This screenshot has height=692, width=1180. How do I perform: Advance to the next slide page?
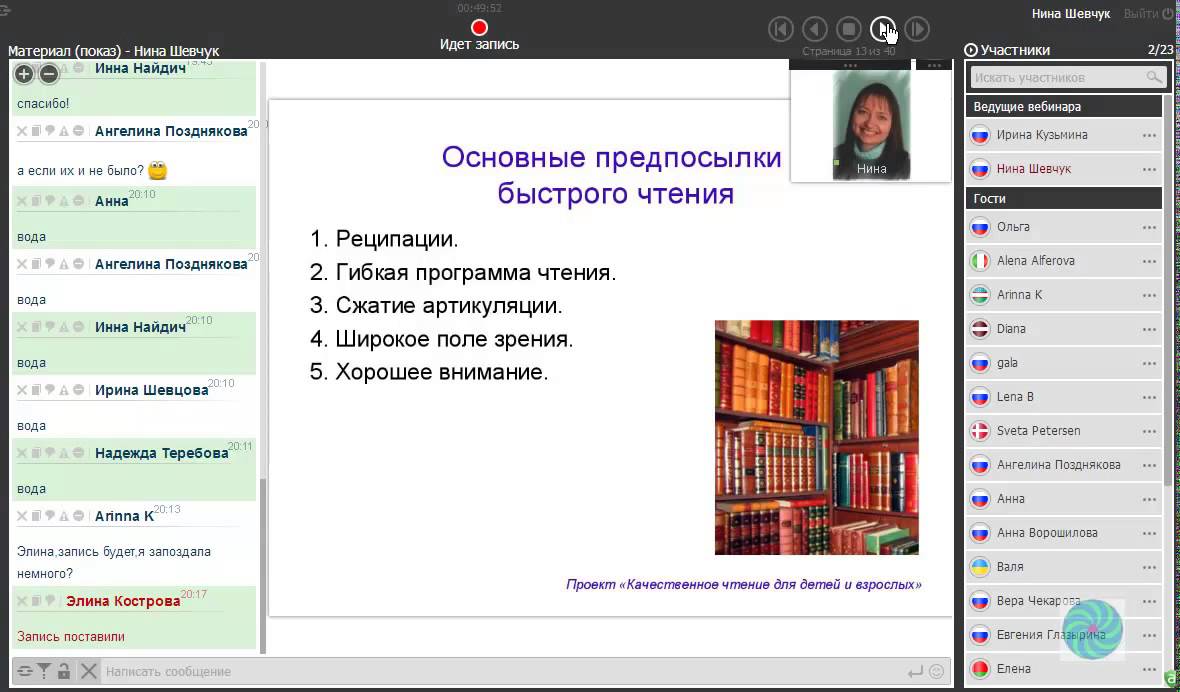[x=917, y=29]
